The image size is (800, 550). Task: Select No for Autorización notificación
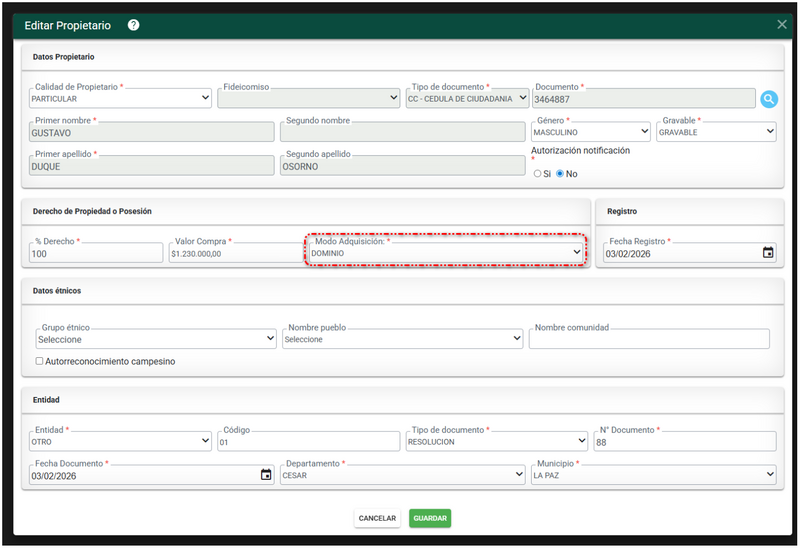[560, 174]
